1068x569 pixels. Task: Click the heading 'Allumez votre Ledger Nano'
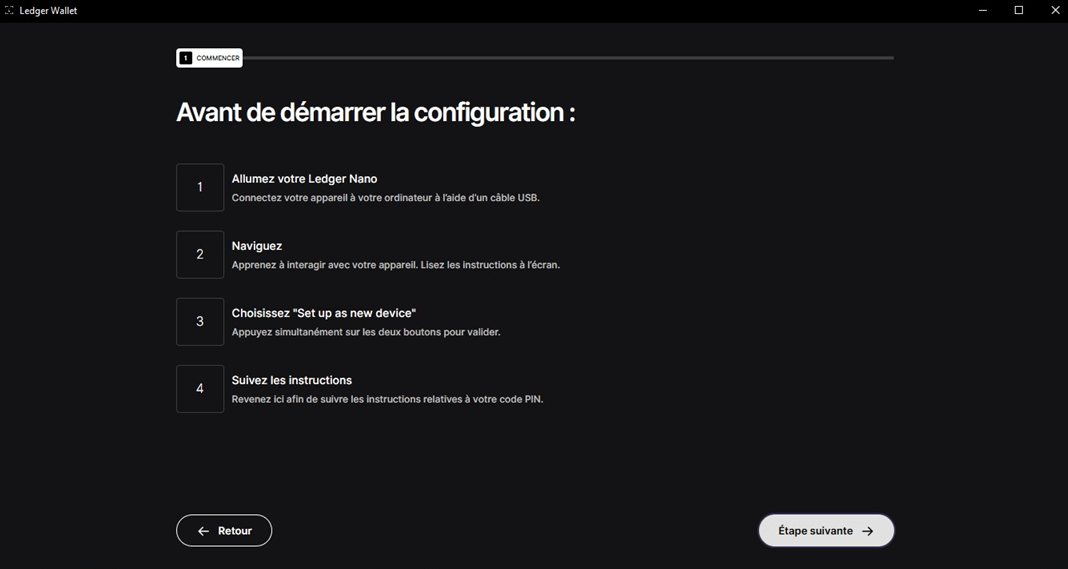pos(304,179)
